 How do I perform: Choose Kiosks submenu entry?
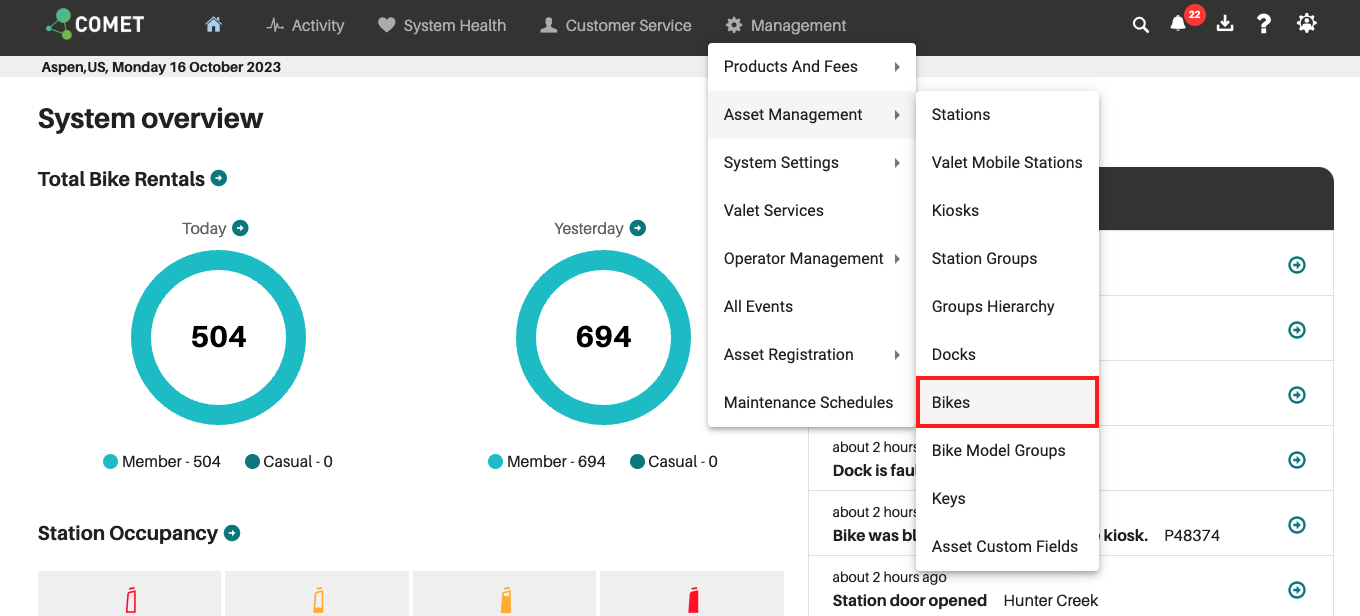point(1007,211)
